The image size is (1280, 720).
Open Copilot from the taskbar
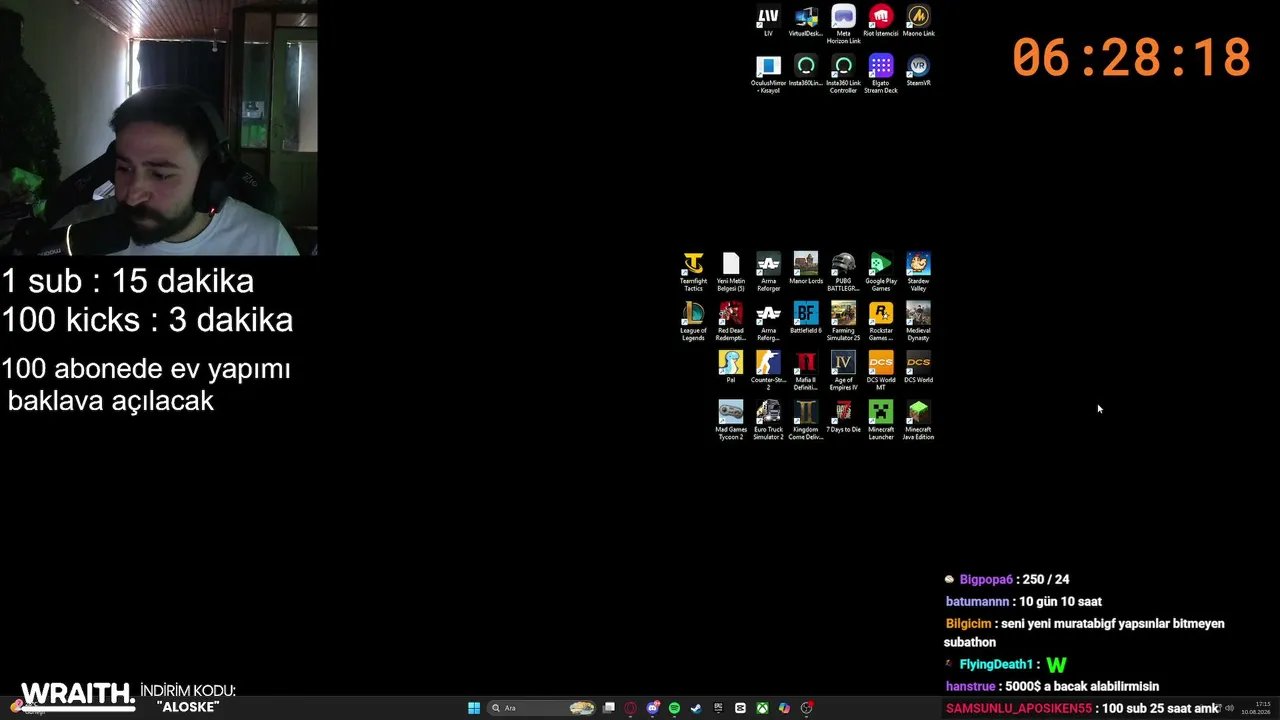(784, 708)
